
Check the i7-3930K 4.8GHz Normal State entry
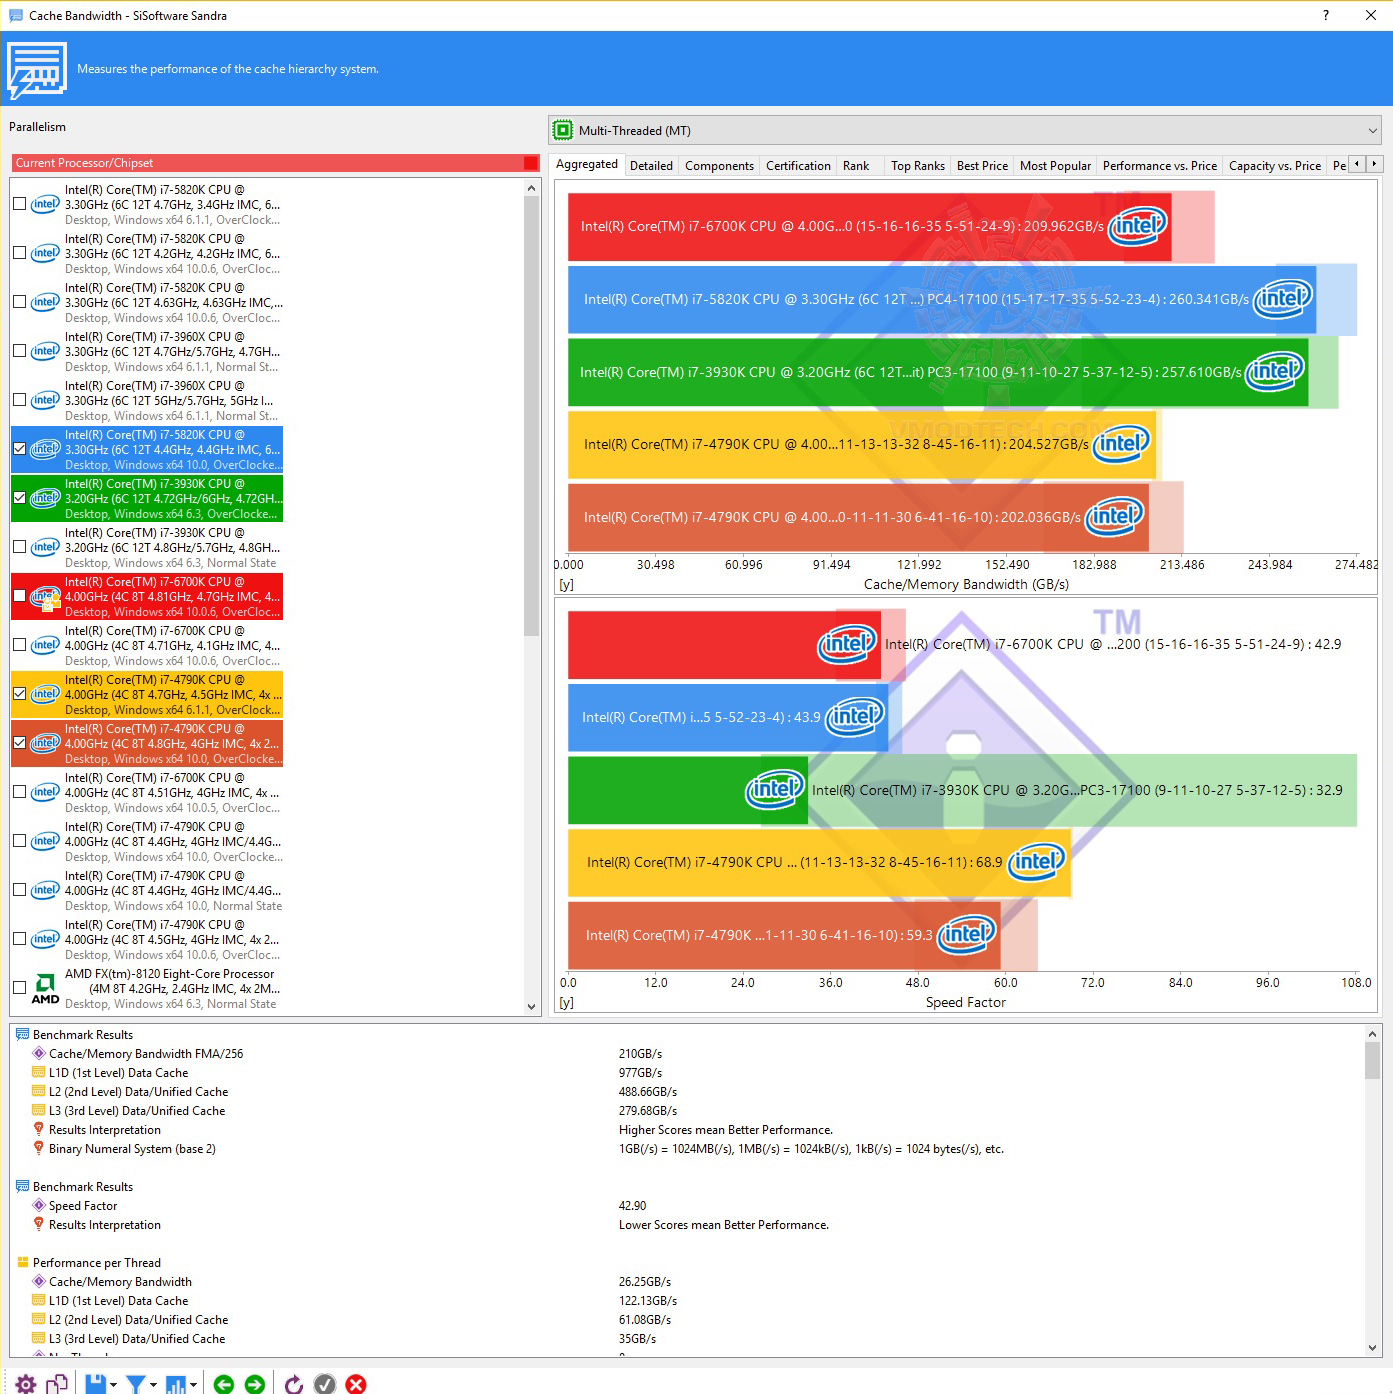19,547
